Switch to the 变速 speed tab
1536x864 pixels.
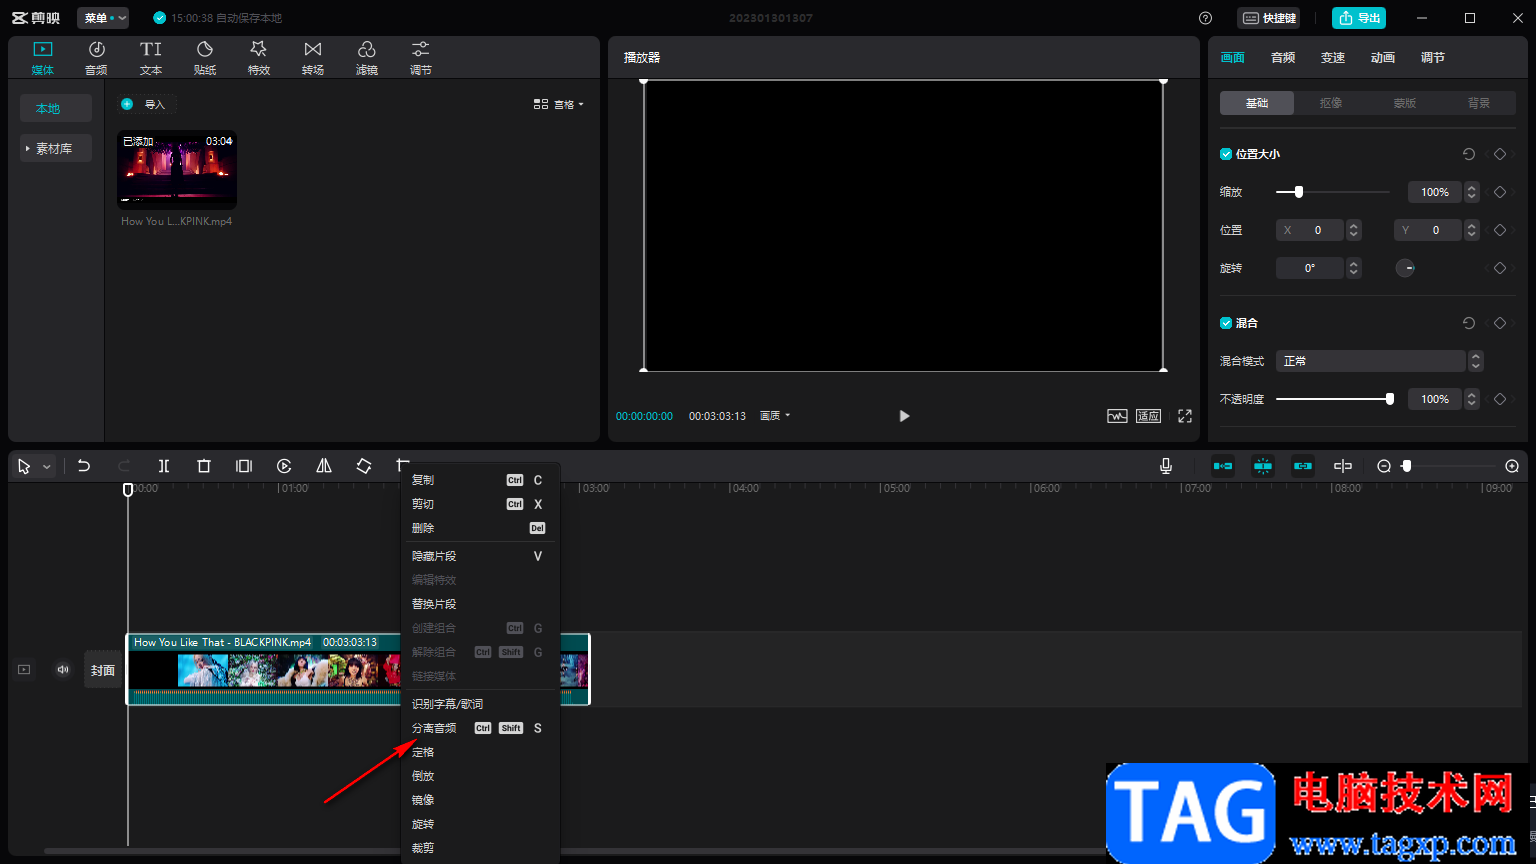[1333, 58]
